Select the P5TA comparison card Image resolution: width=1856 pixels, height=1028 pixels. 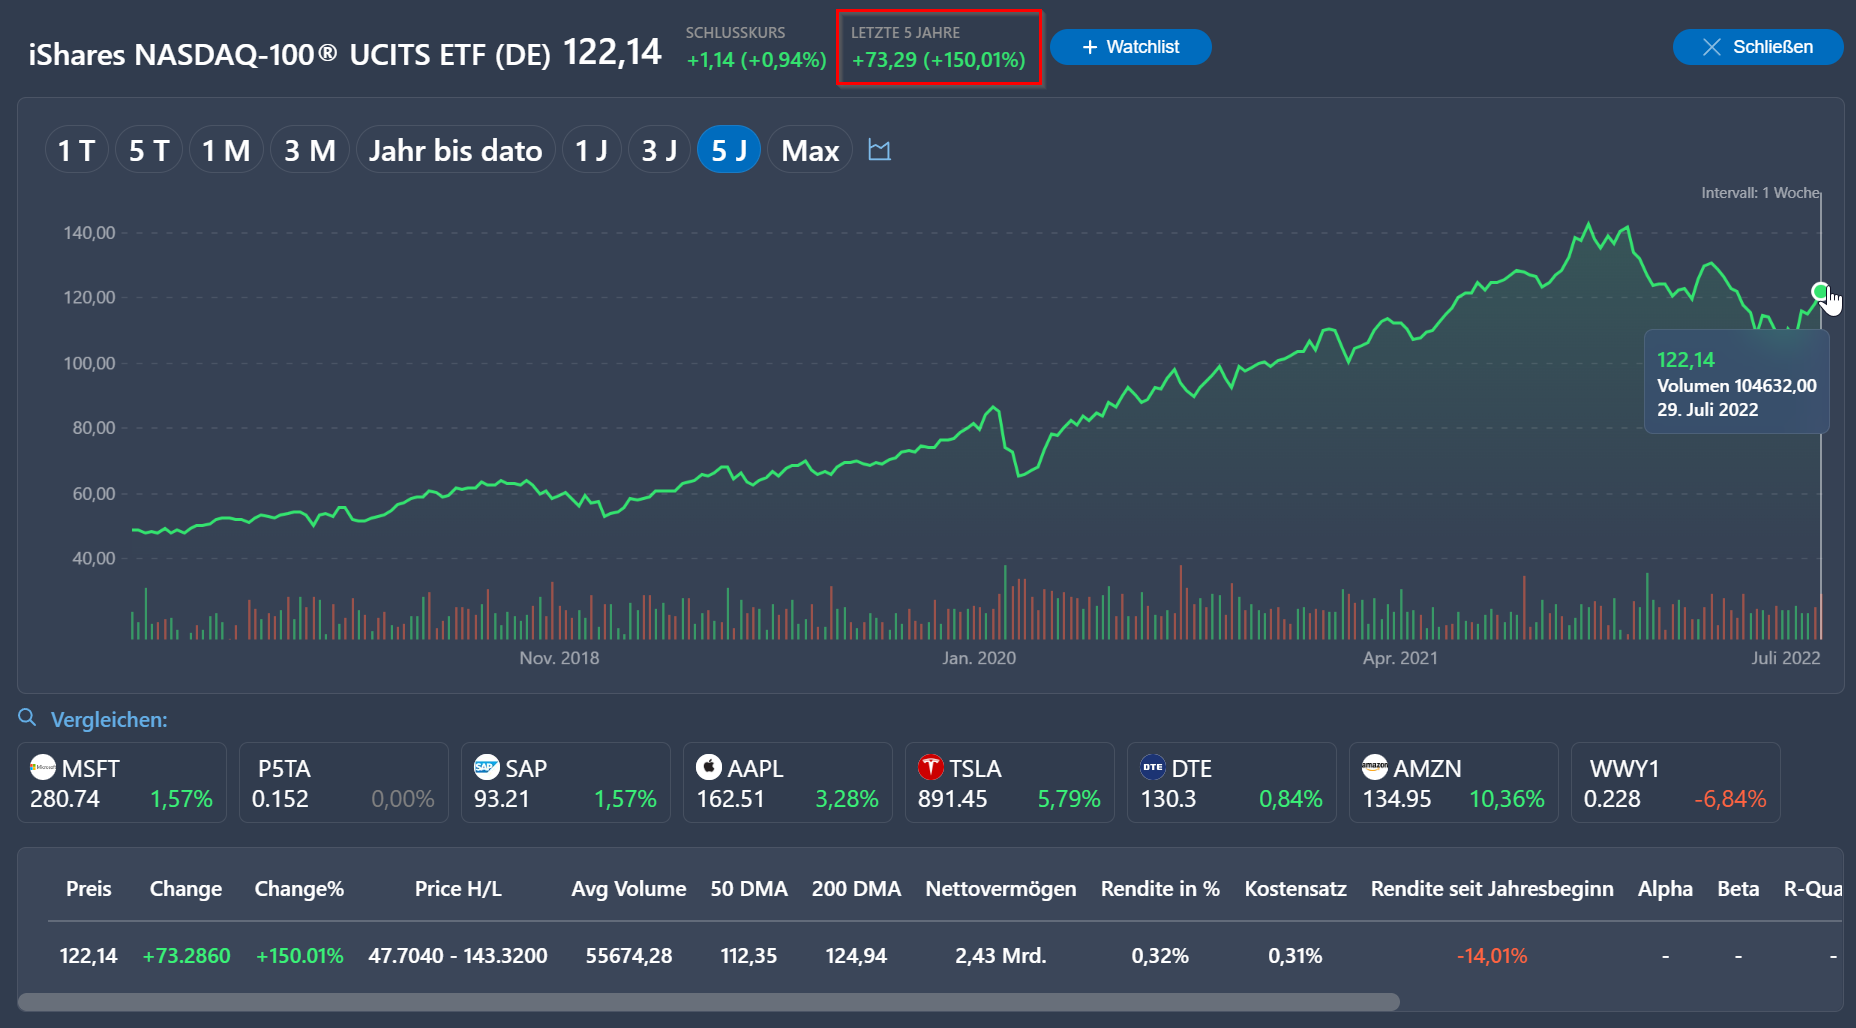343,783
